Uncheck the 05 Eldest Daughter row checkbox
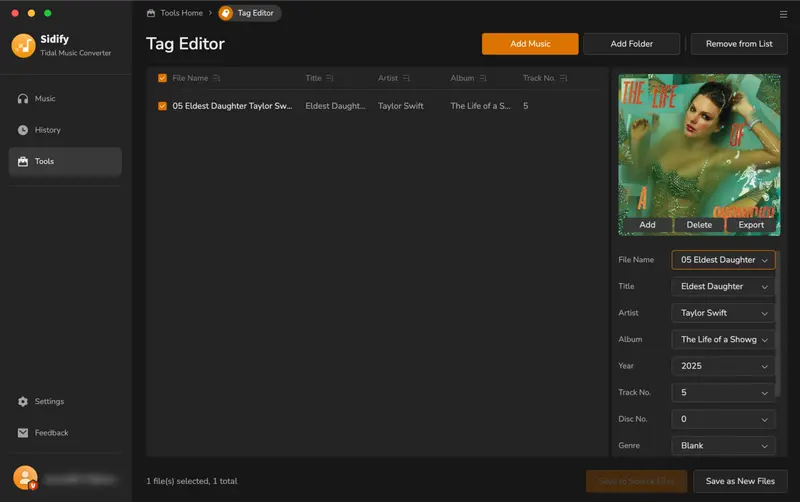This screenshot has height=502, width=800. [x=162, y=106]
